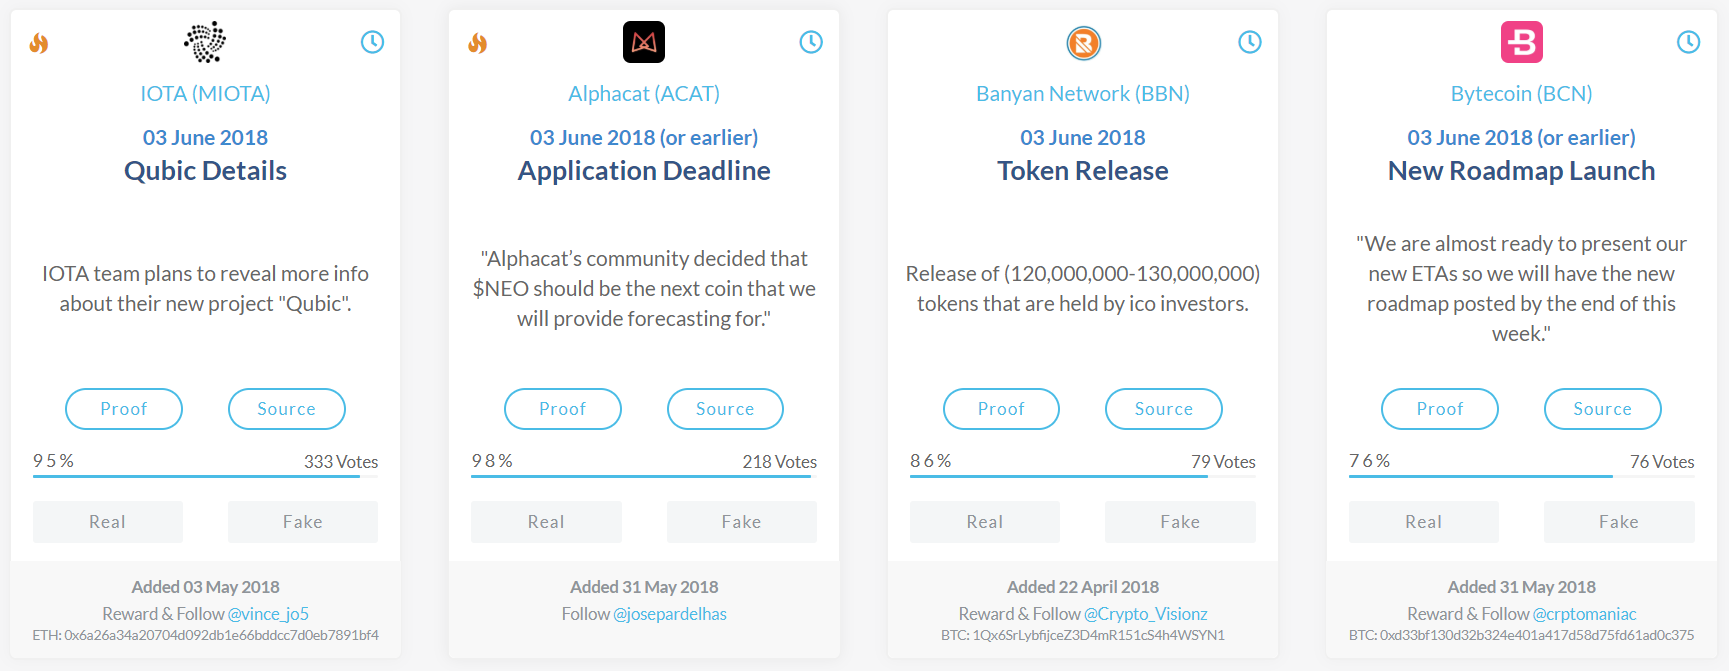Image resolution: width=1729 pixels, height=671 pixels.
Task: Click the clock icon on IOTA card
Action: click(372, 42)
